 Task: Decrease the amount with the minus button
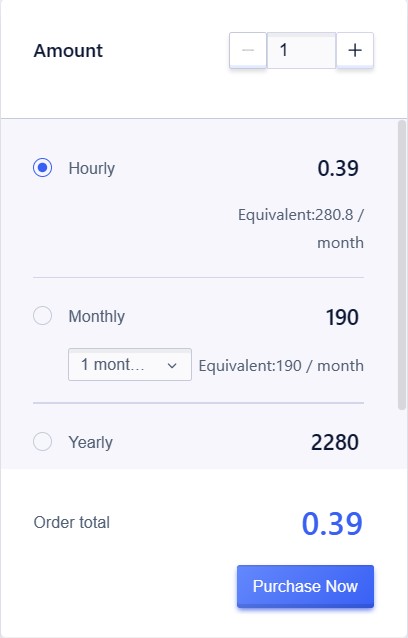[x=248, y=50]
